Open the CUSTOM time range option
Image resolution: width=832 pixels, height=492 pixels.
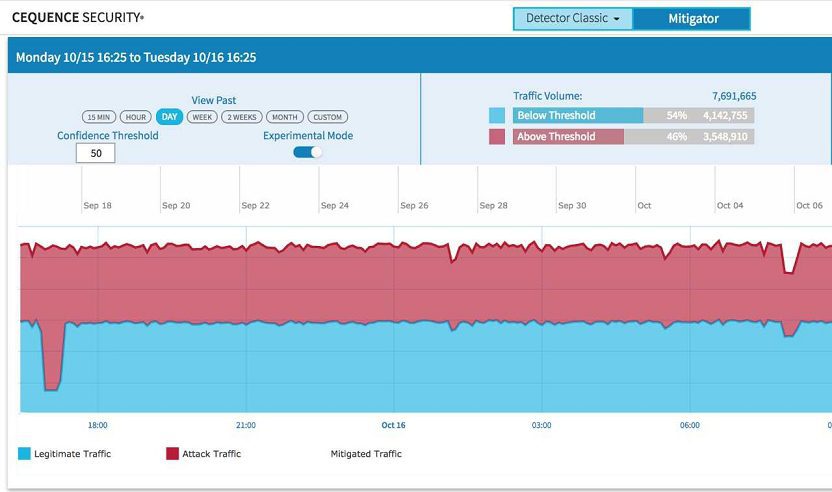click(328, 117)
